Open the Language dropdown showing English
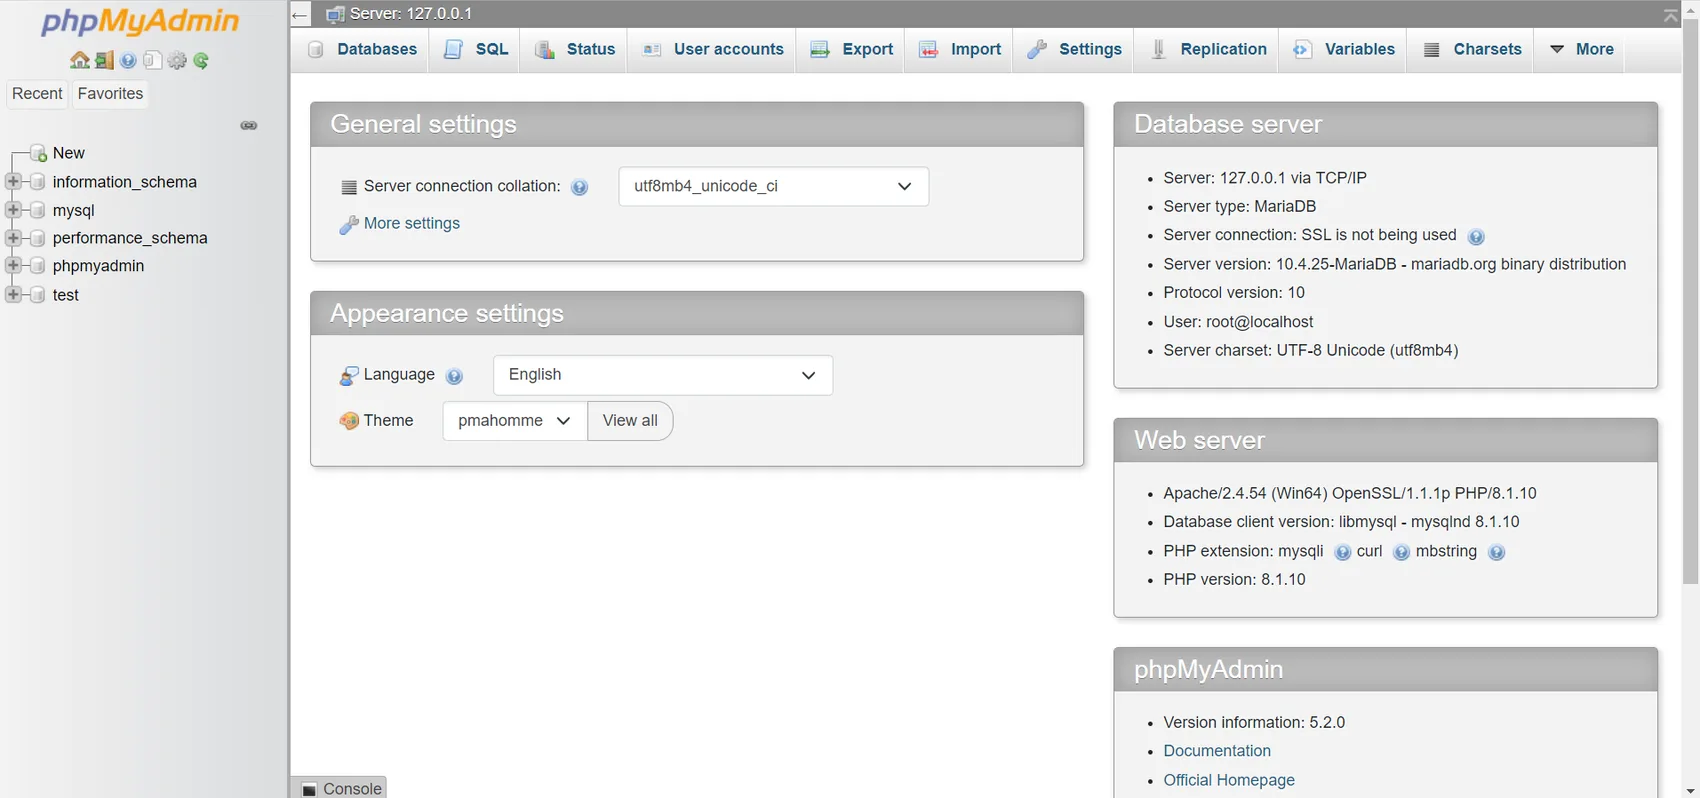Screen dimensions: 1700x798 click(662, 375)
